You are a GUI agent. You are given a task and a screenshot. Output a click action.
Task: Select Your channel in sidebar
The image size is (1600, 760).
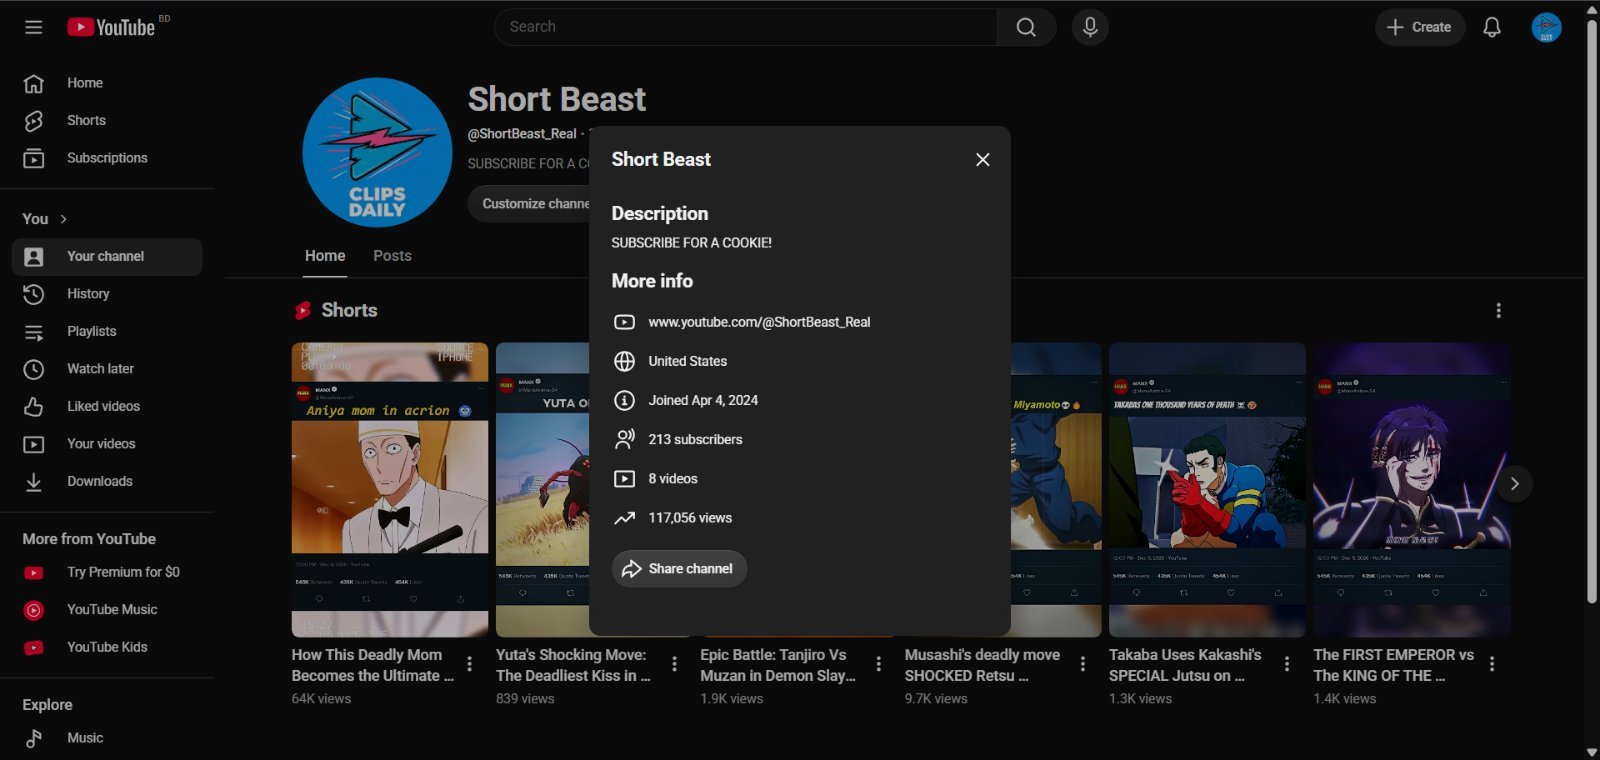tap(107, 256)
